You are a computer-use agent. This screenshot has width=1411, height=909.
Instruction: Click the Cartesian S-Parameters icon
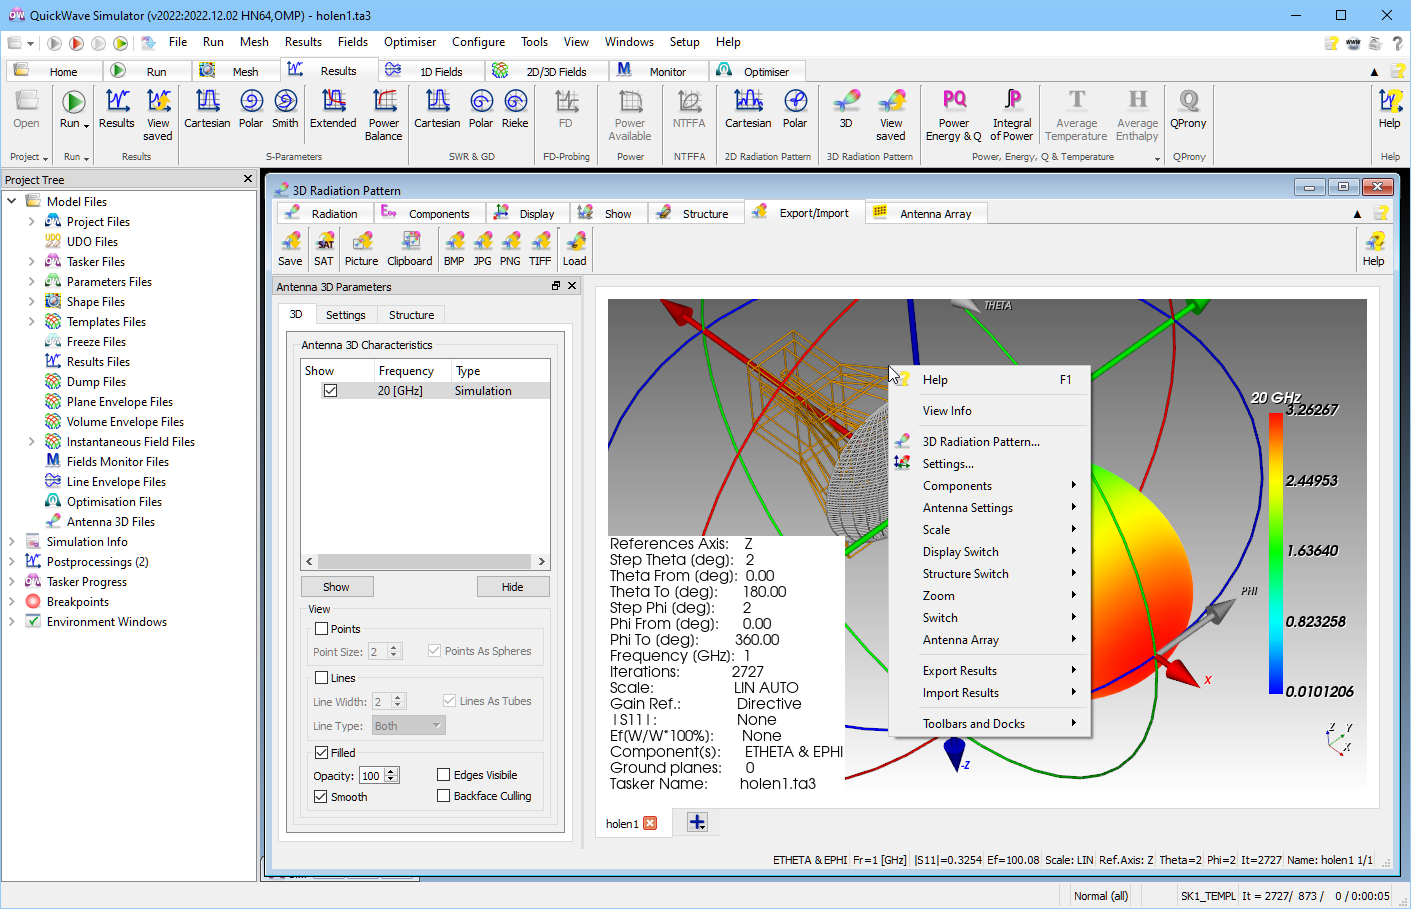[207, 110]
